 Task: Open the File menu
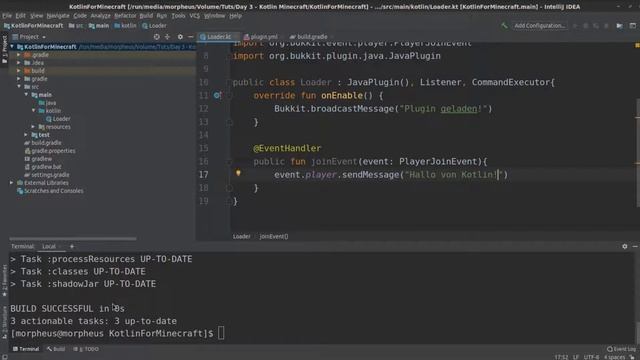pos(7,16)
